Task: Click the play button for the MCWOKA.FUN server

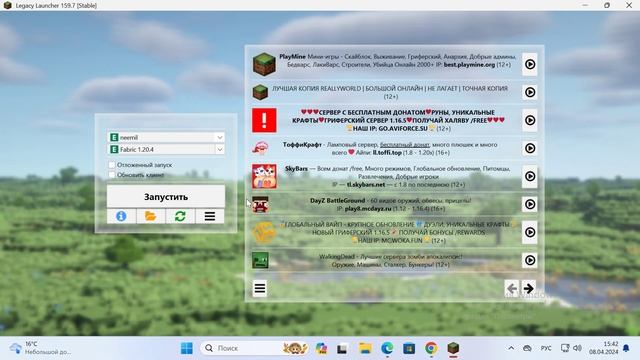Action: (x=529, y=232)
